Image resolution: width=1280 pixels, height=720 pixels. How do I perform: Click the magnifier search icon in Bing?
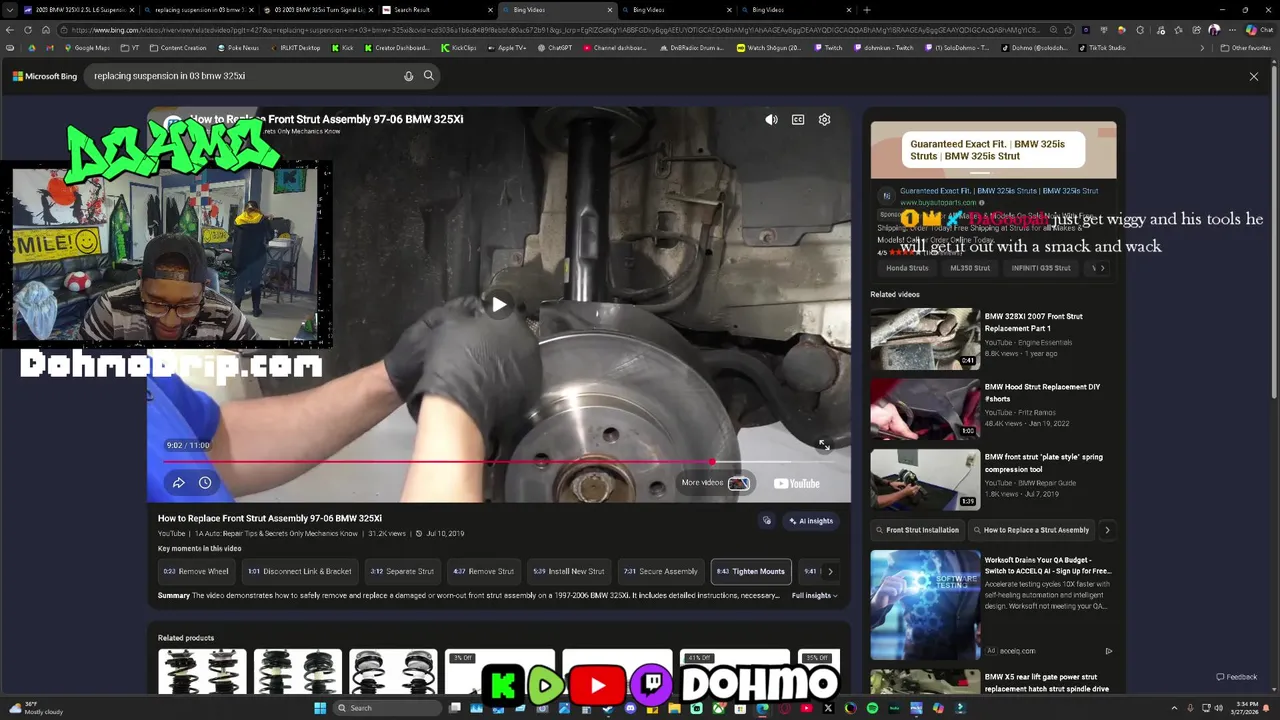click(x=429, y=76)
